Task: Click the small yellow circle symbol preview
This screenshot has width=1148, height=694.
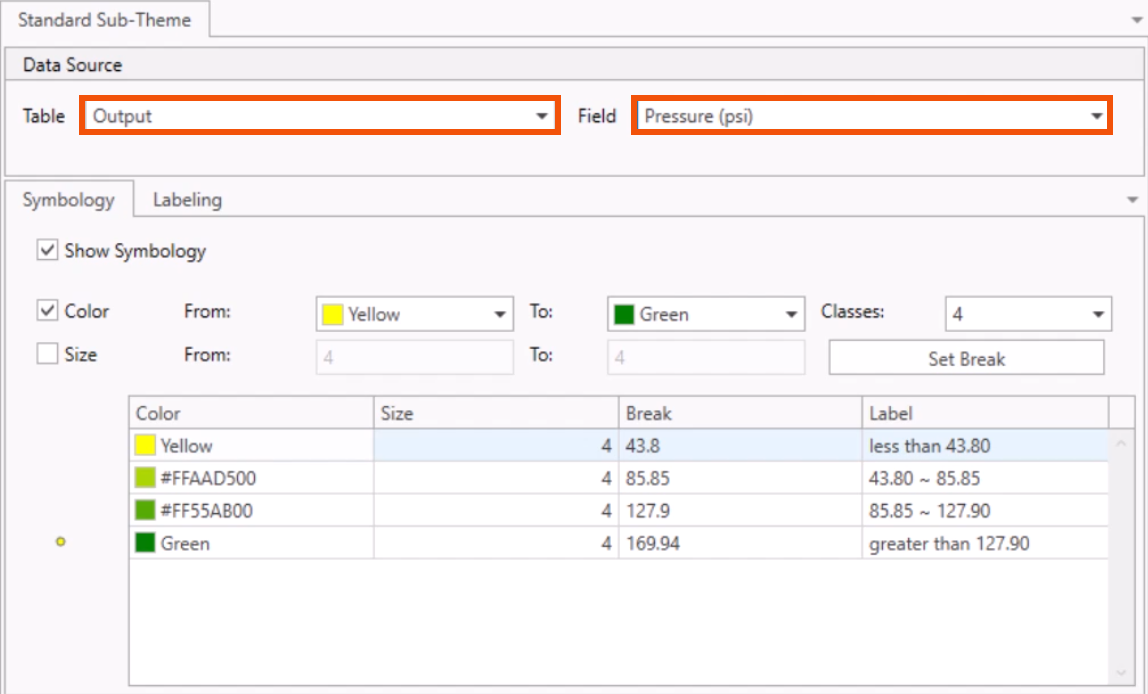Action: point(61,541)
